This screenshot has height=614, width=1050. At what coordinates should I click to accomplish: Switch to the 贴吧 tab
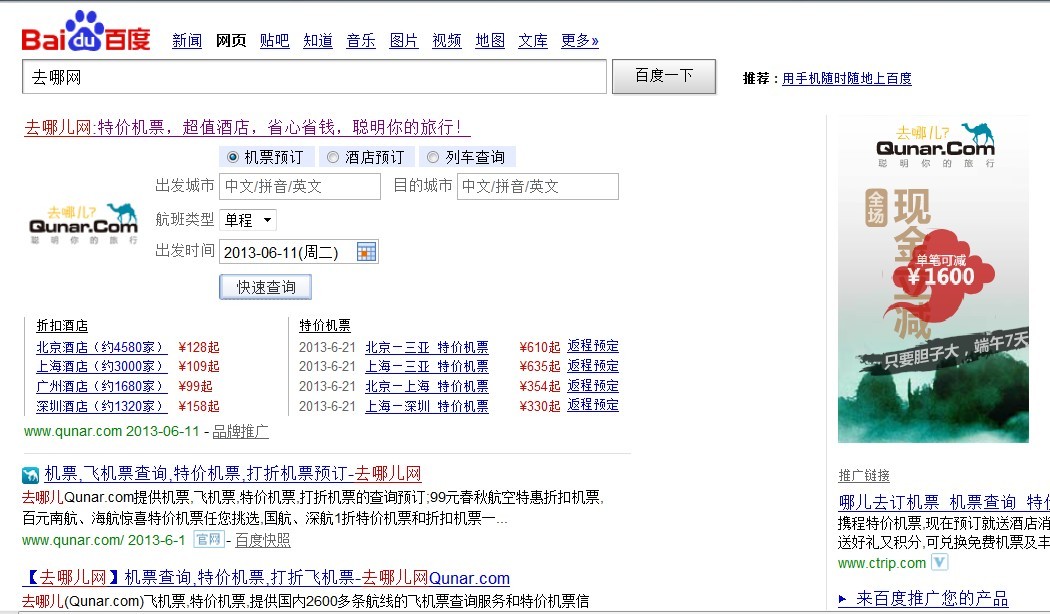point(275,41)
